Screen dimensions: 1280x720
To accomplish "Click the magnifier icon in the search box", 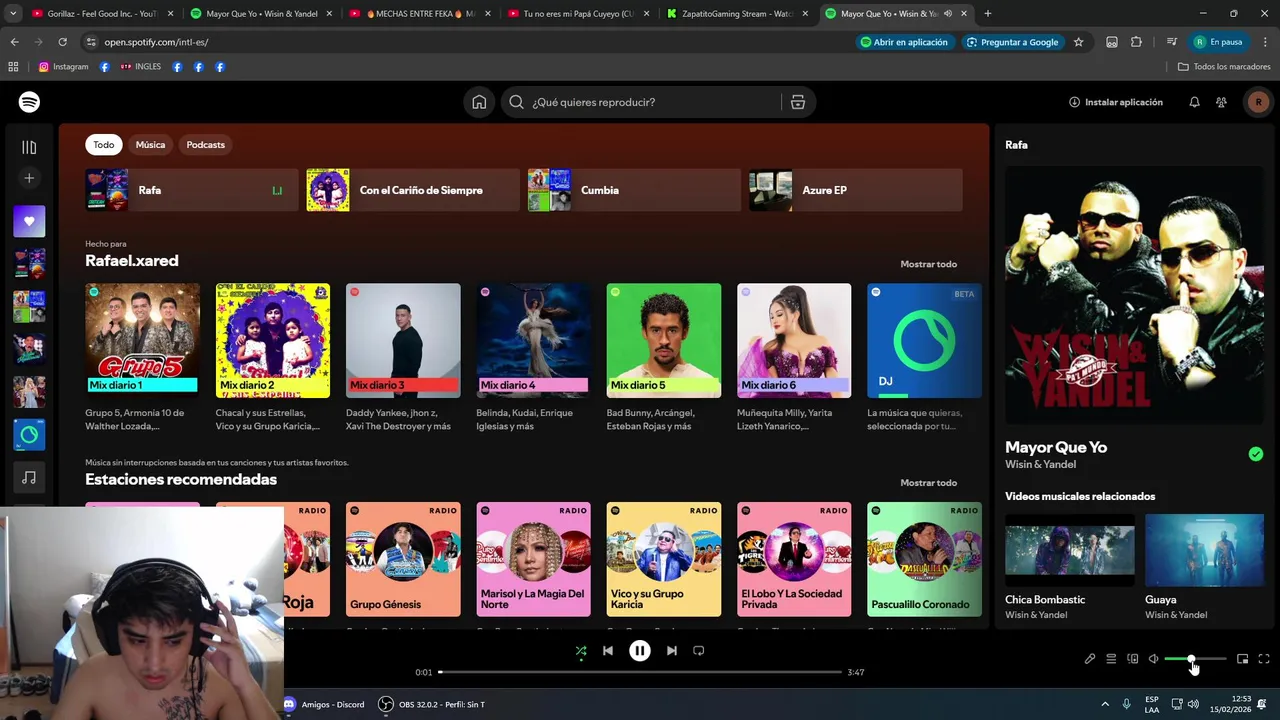I will point(516,102).
